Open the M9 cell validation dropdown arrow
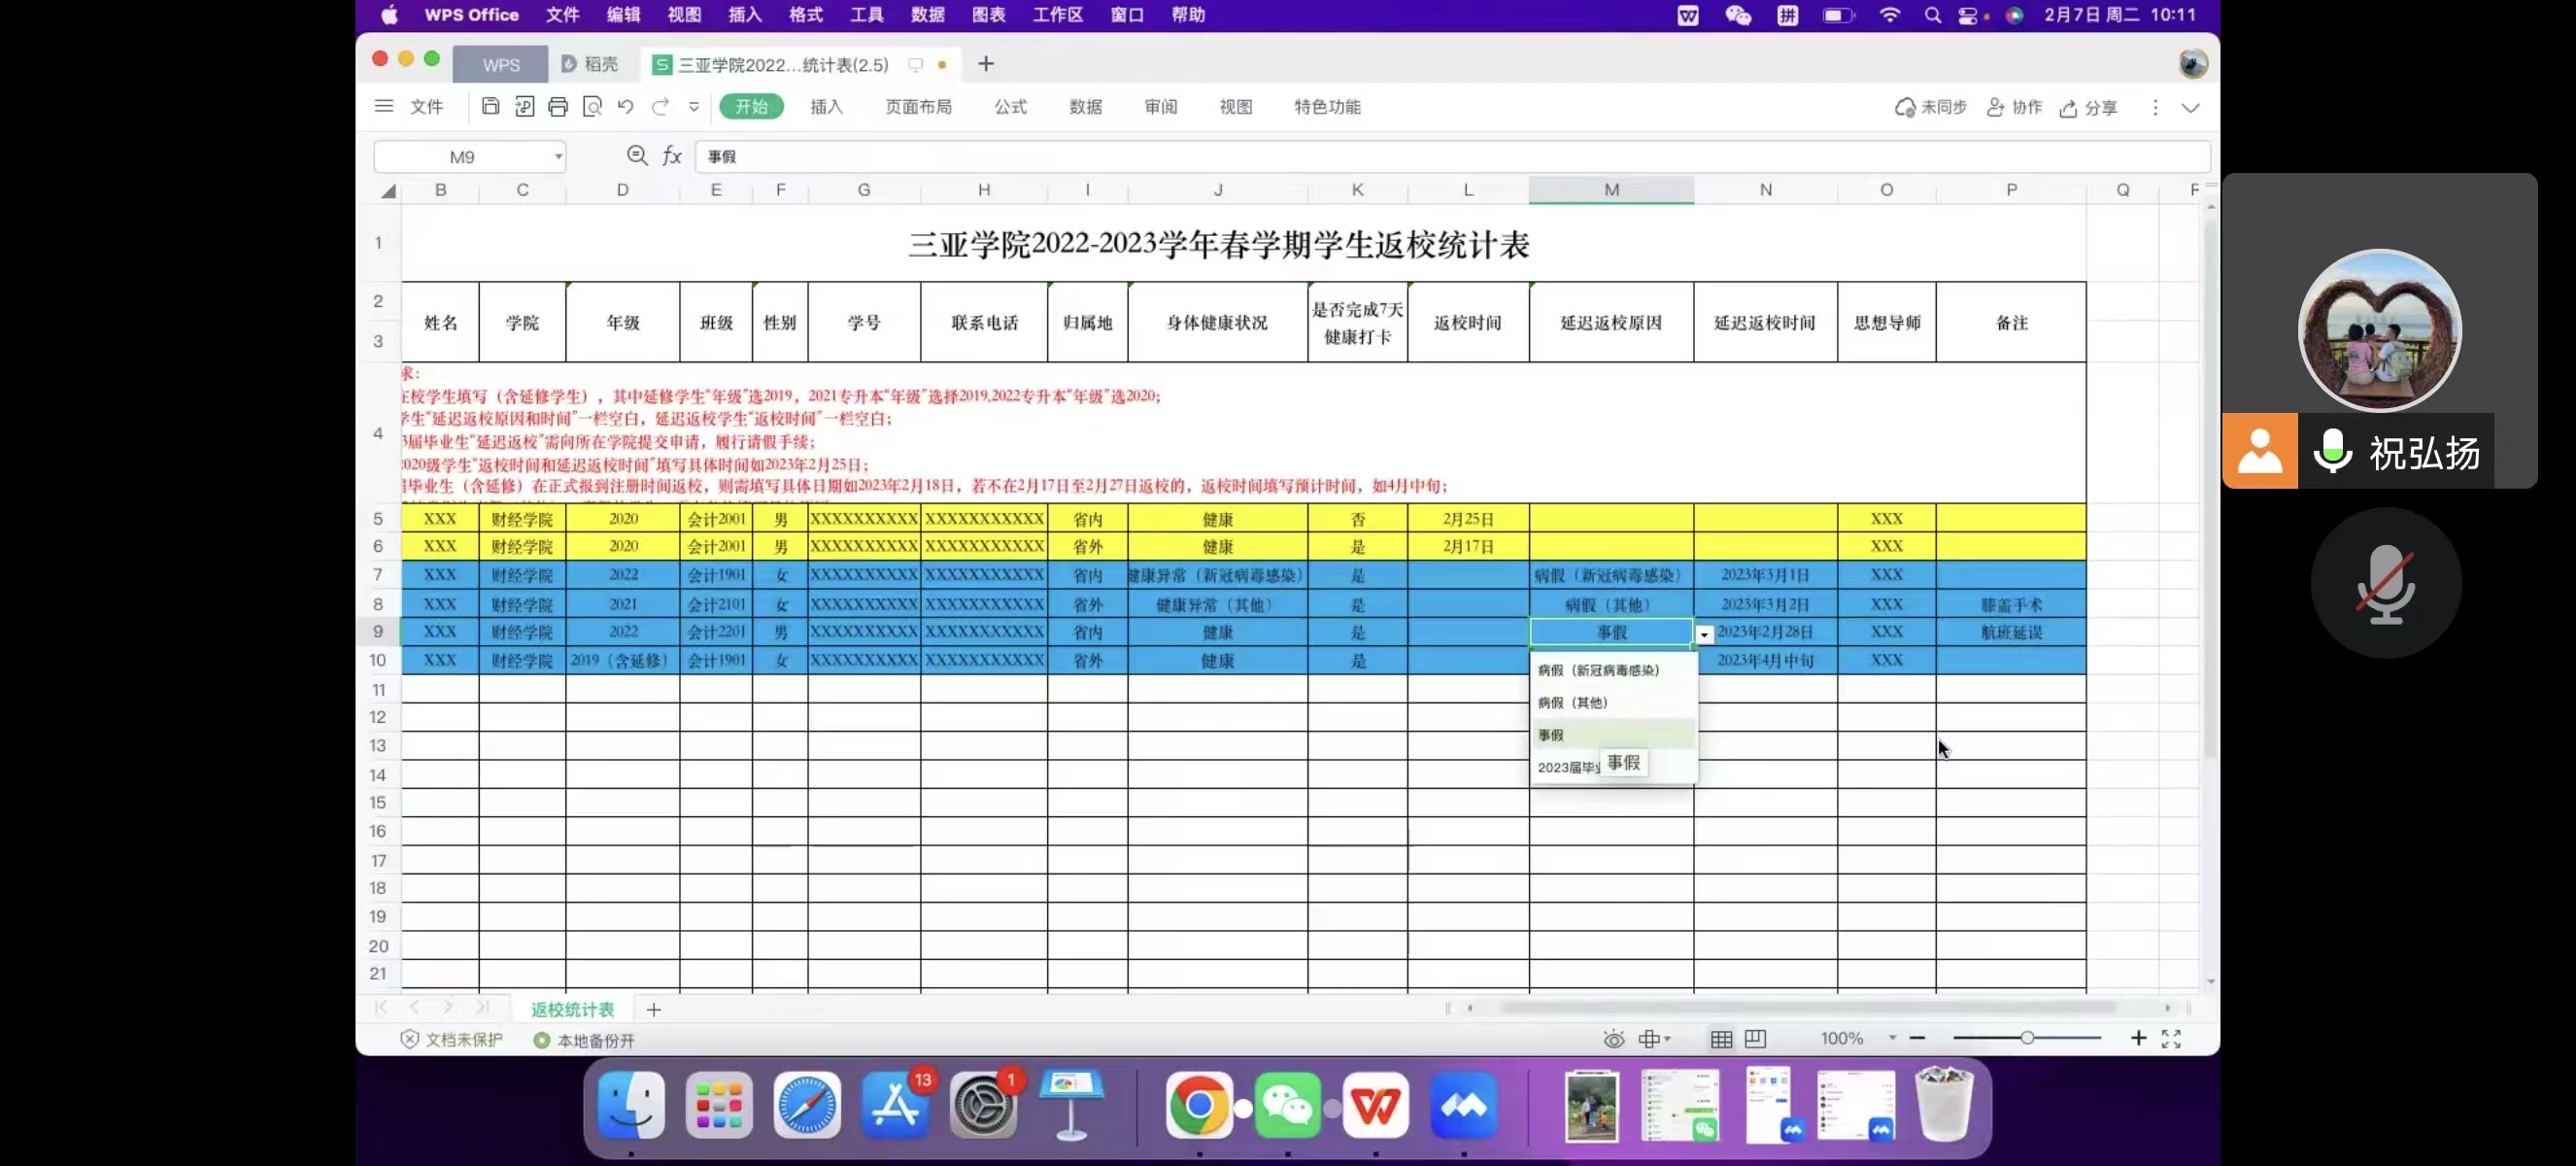 (x=1704, y=634)
